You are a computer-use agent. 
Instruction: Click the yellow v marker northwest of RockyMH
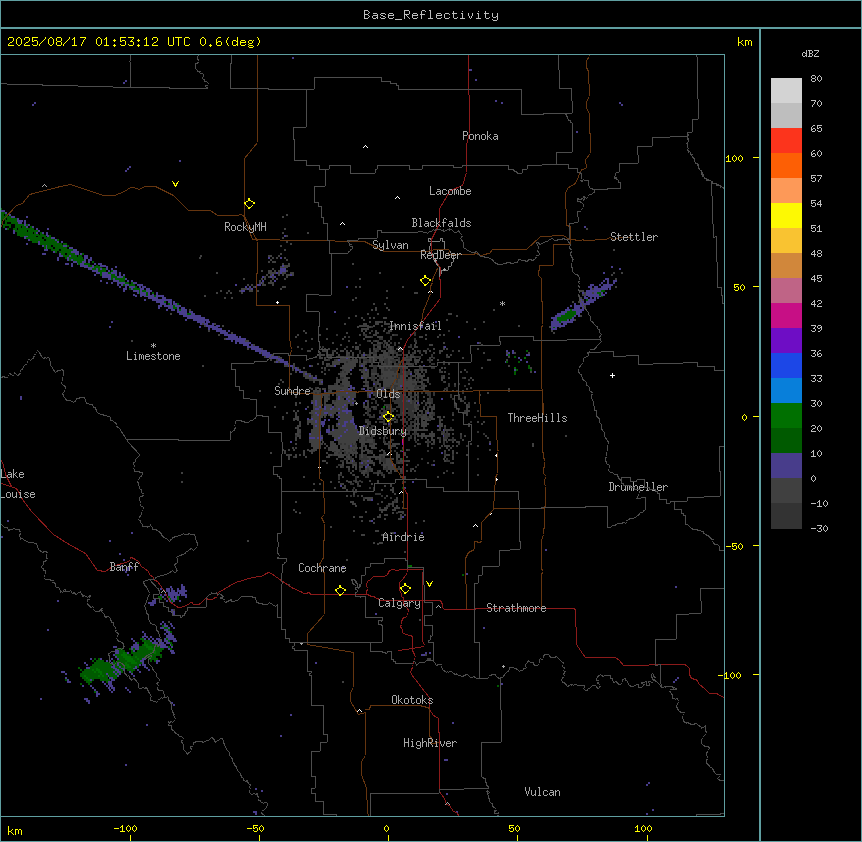[x=175, y=184]
